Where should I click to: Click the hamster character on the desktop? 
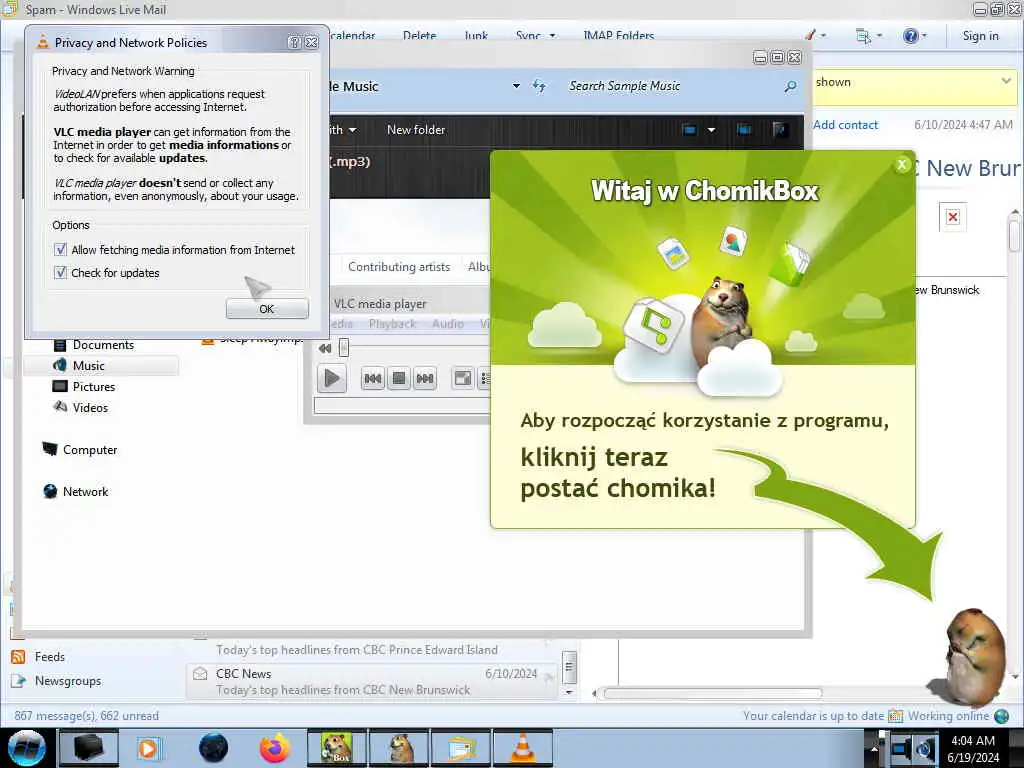pos(974,656)
